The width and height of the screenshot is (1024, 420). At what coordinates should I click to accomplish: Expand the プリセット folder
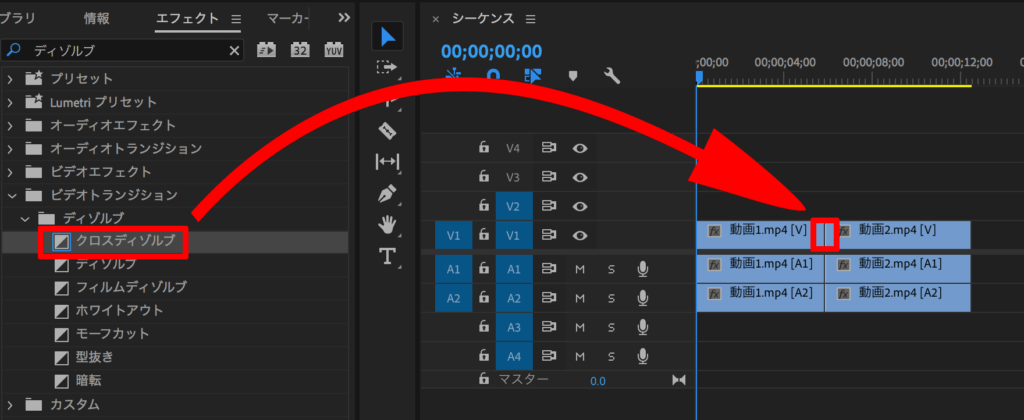tap(11, 78)
